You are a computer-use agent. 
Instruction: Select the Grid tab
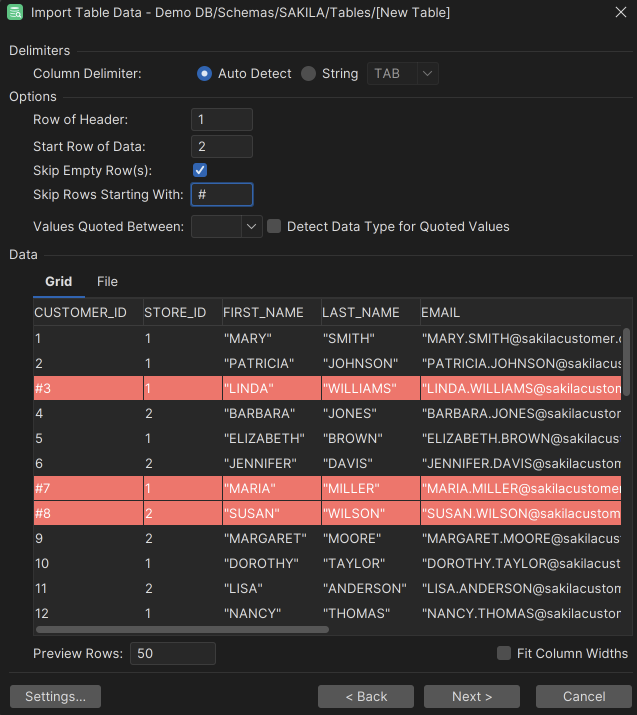pyautogui.click(x=59, y=282)
